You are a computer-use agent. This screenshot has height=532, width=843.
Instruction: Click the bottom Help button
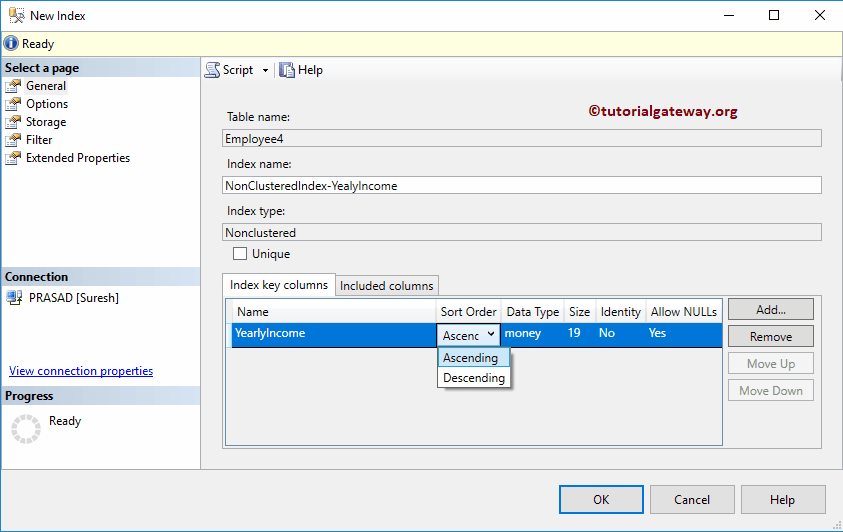click(783, 500)
